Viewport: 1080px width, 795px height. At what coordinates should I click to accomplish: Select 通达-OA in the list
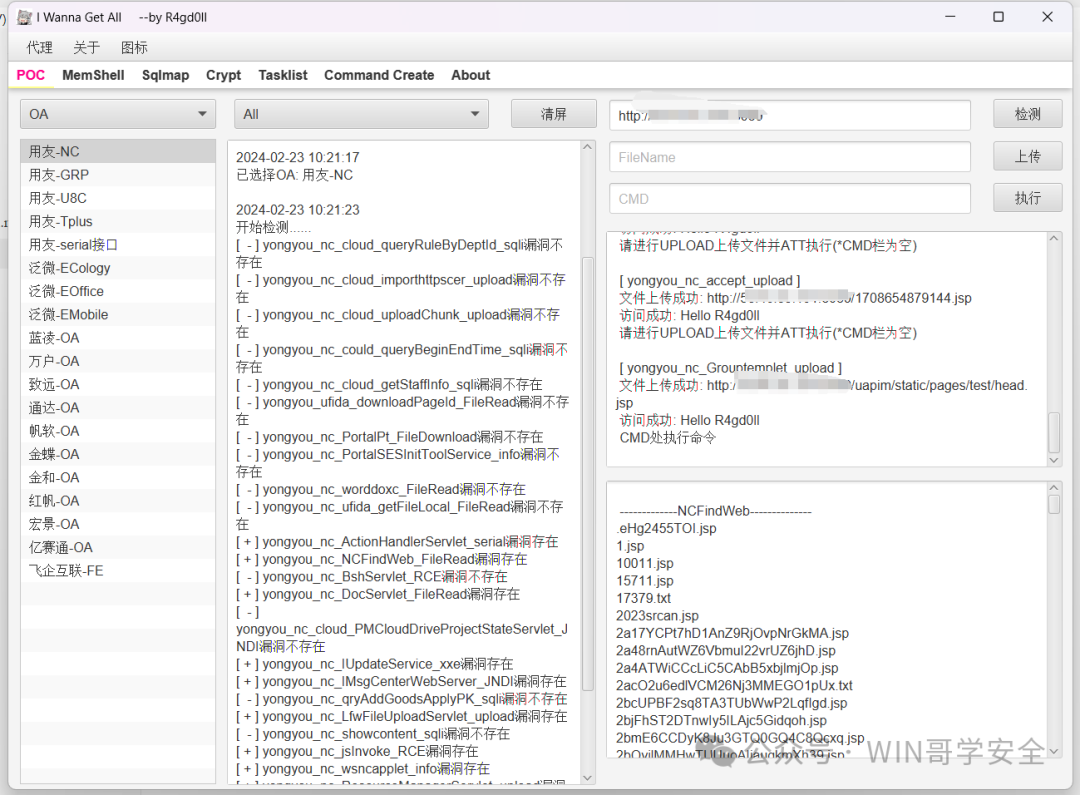[118, 408]
